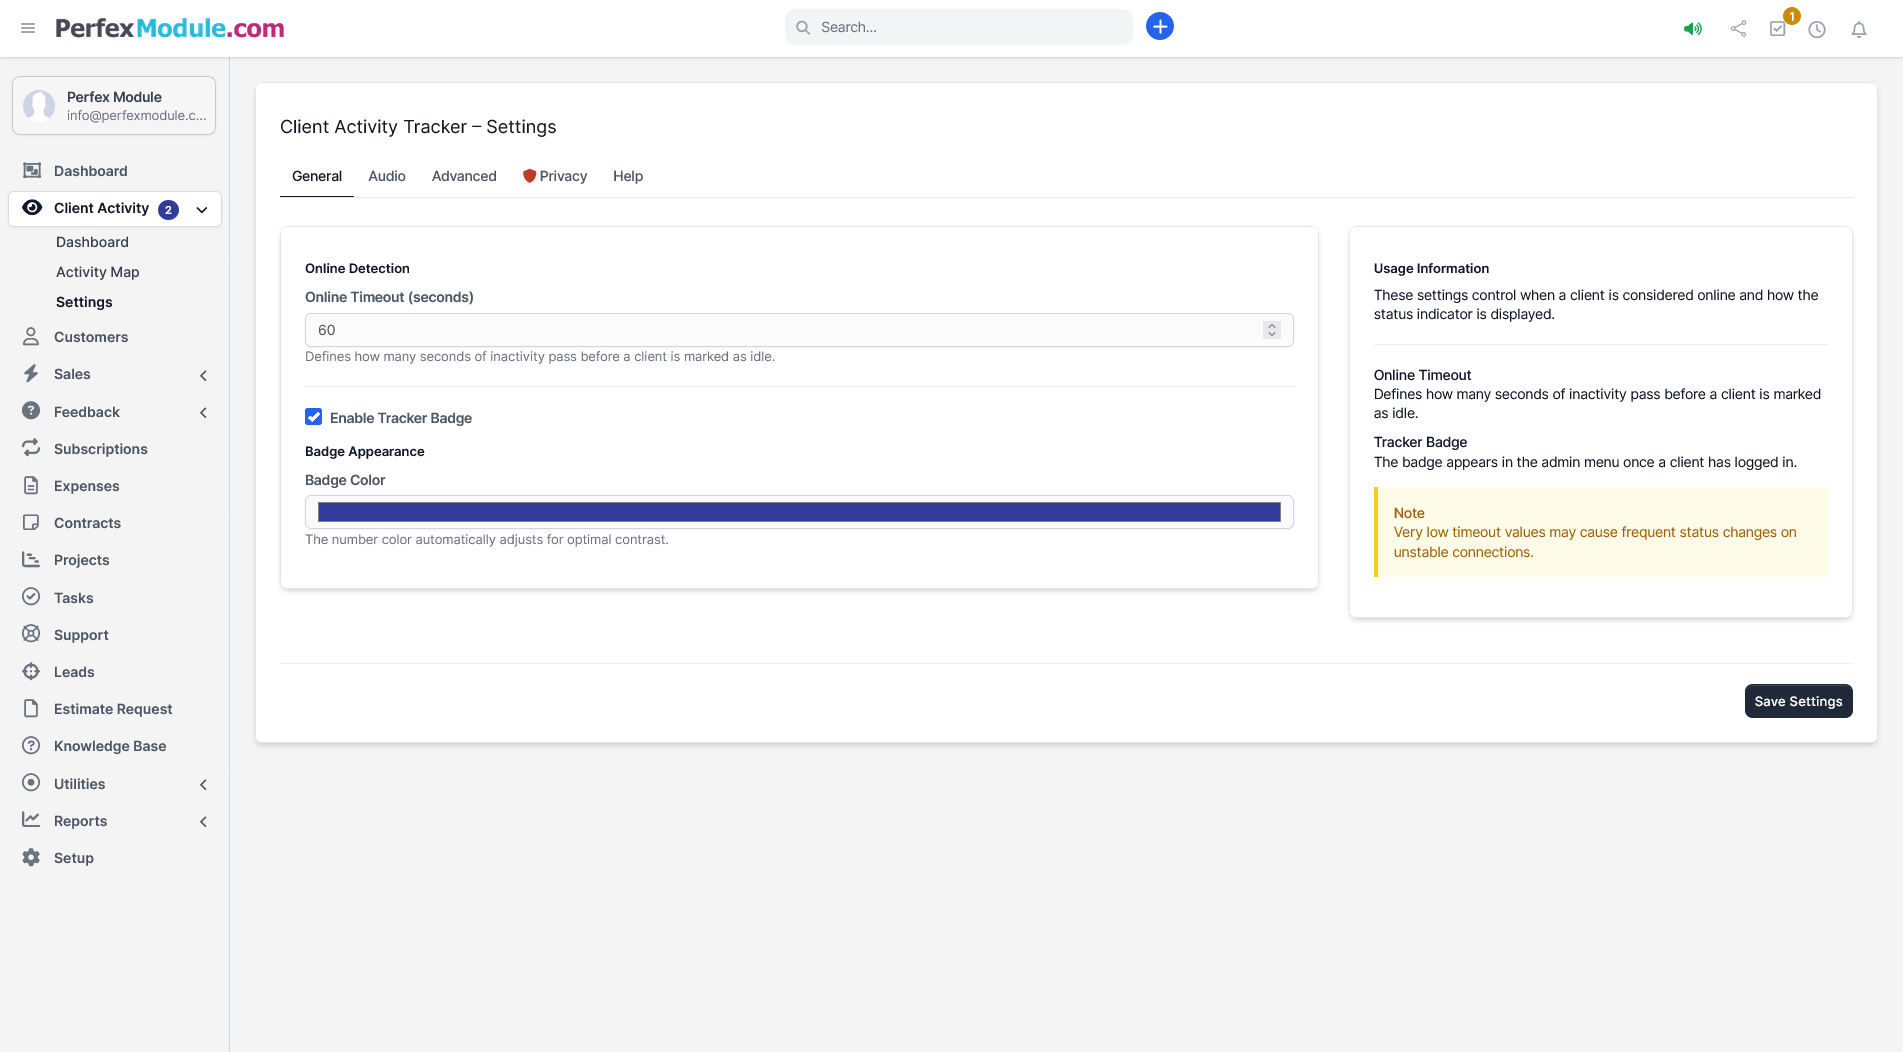Click the green speaker sound icon
Image resolution: width=1903 pixels, height=1052 pixels.
pos(1692,29)
